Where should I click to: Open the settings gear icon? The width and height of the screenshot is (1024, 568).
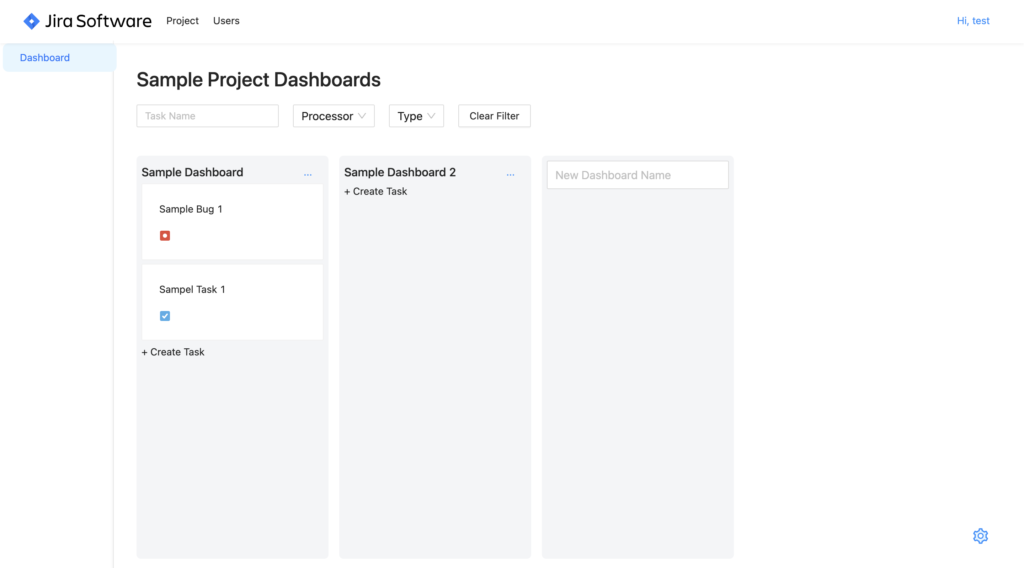click(980, 536)
